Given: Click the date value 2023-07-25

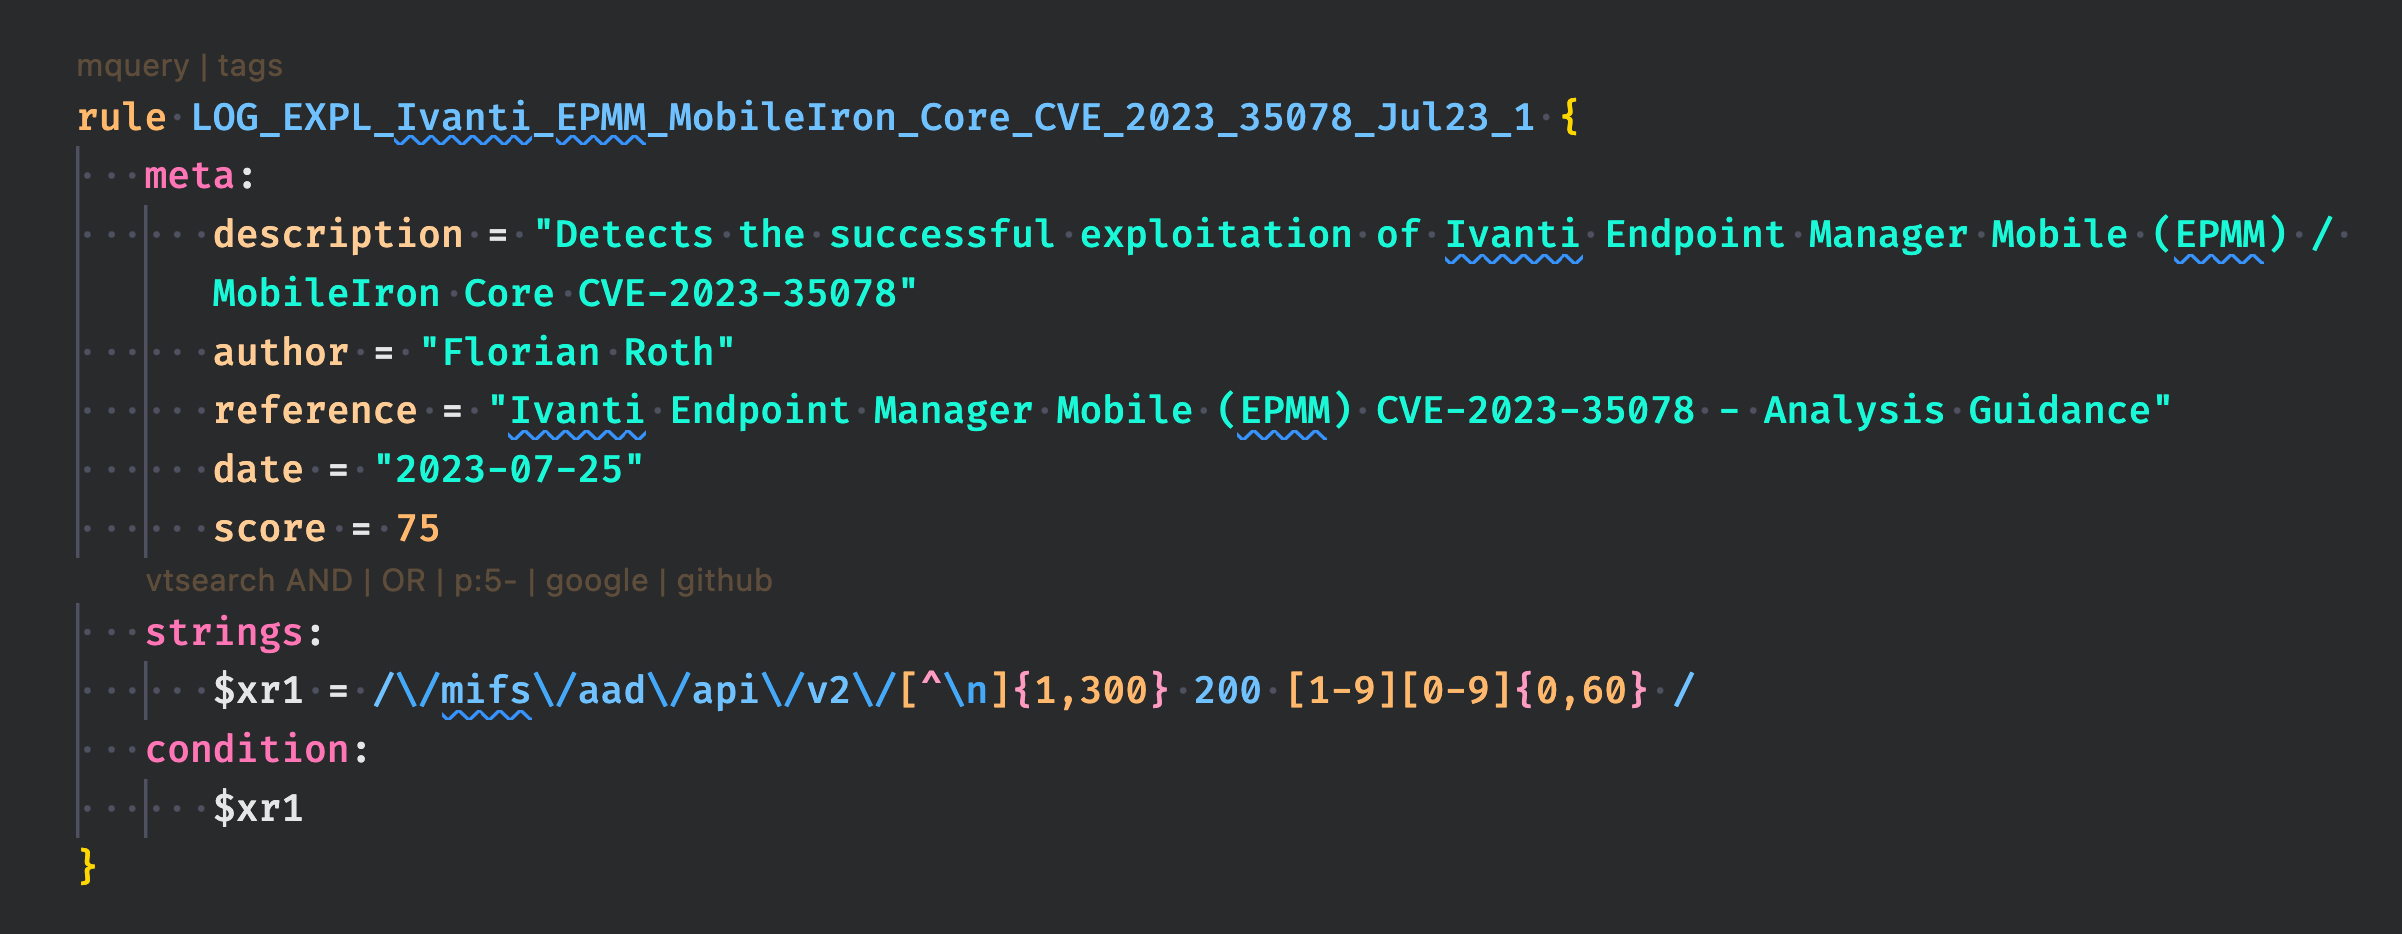Looking at the screenshot, I should click(508, 470).
